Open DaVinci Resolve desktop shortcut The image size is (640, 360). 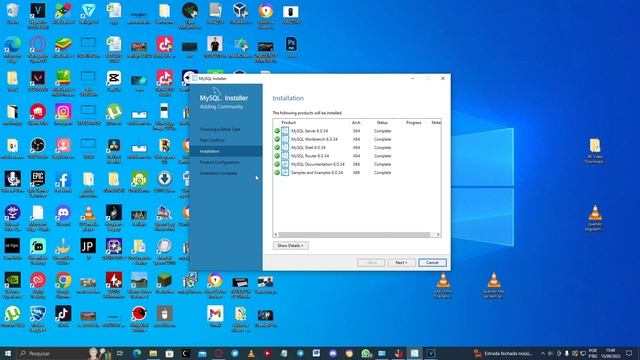click(x=114, y=150)
